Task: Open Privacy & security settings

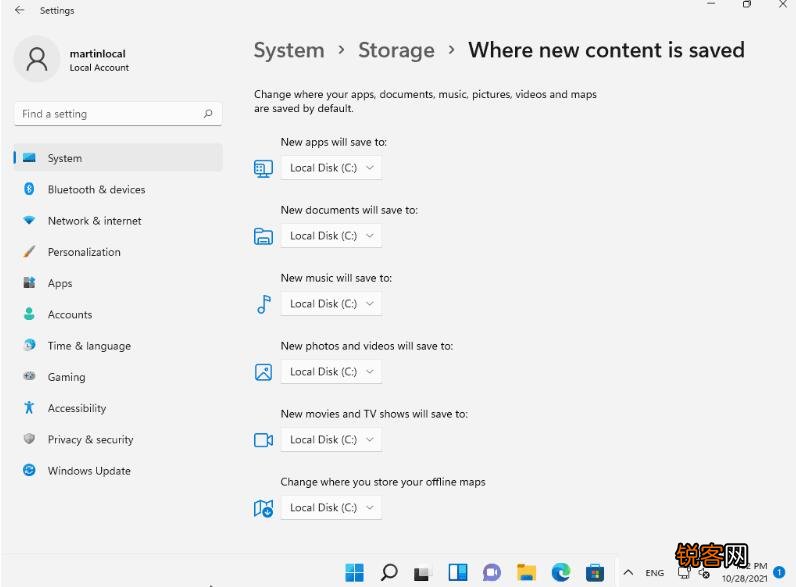Action: click(x=118, y=439)
